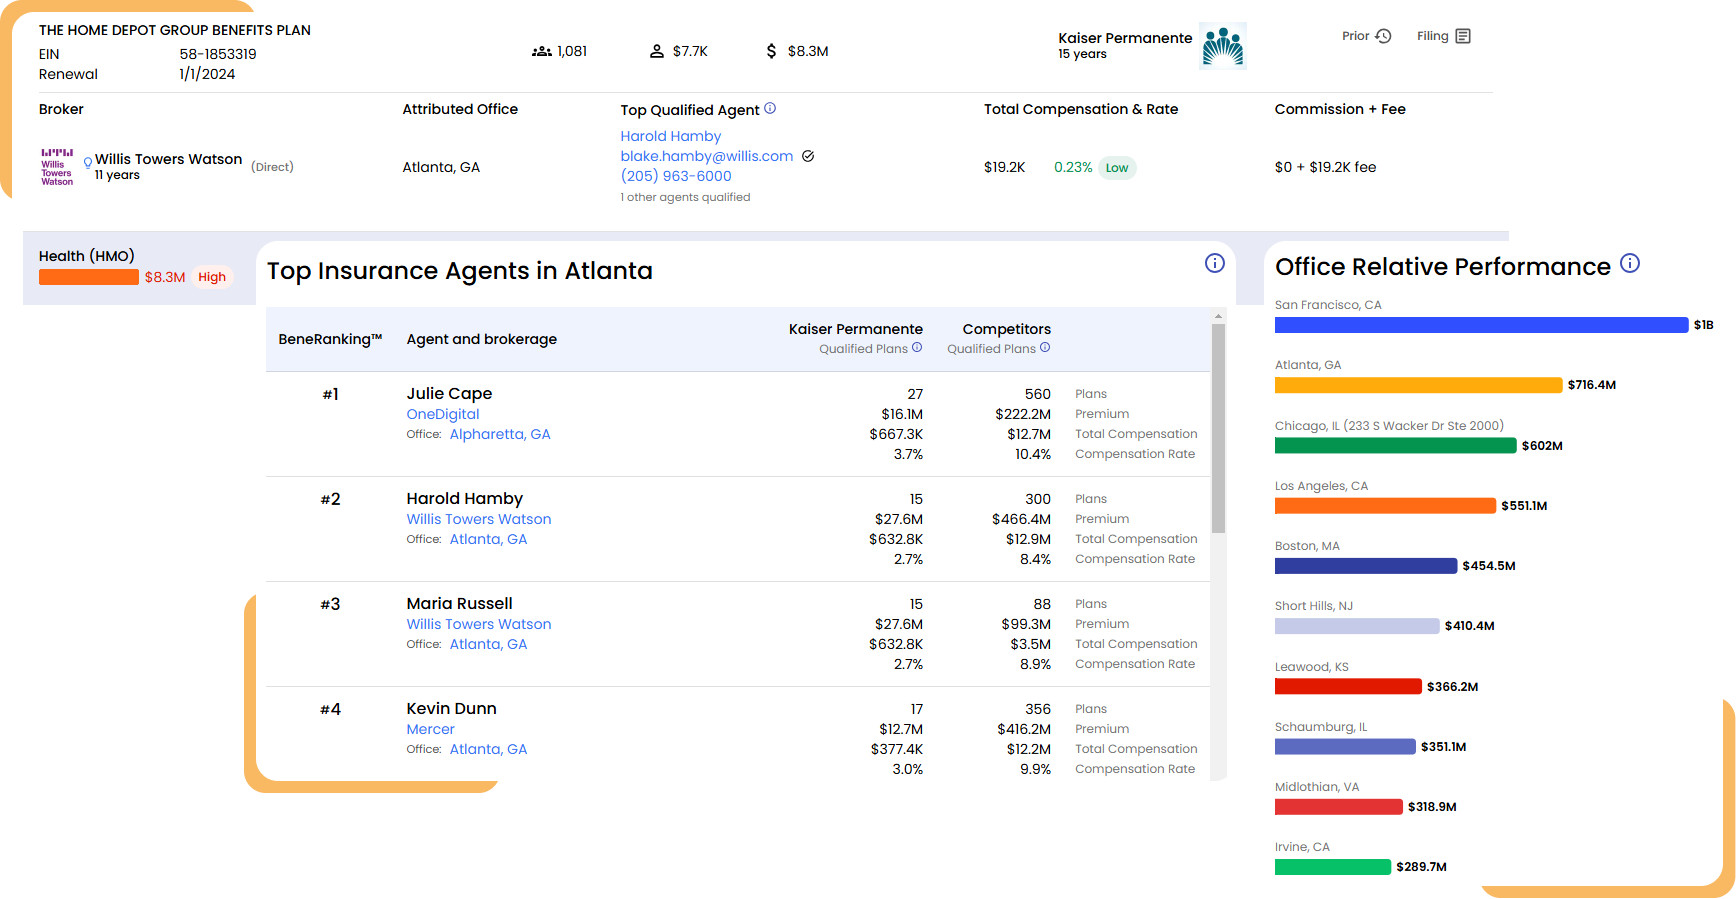
Task: Click blake.hamby@willis.com email link
Action: click(706, 156)
